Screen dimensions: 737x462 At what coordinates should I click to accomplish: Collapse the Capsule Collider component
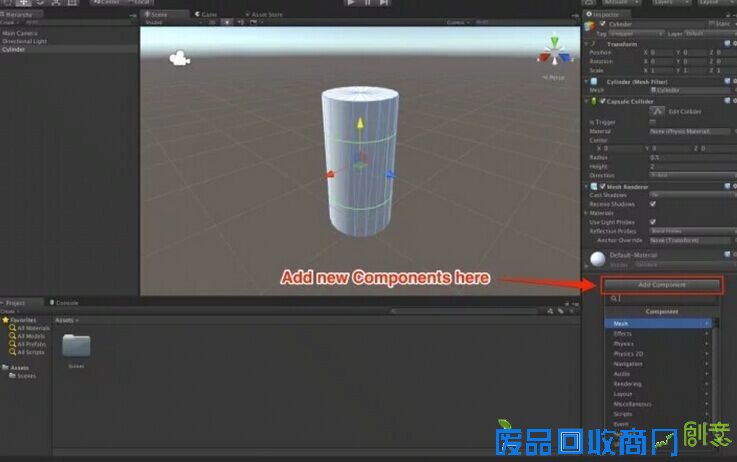[587, 102]
